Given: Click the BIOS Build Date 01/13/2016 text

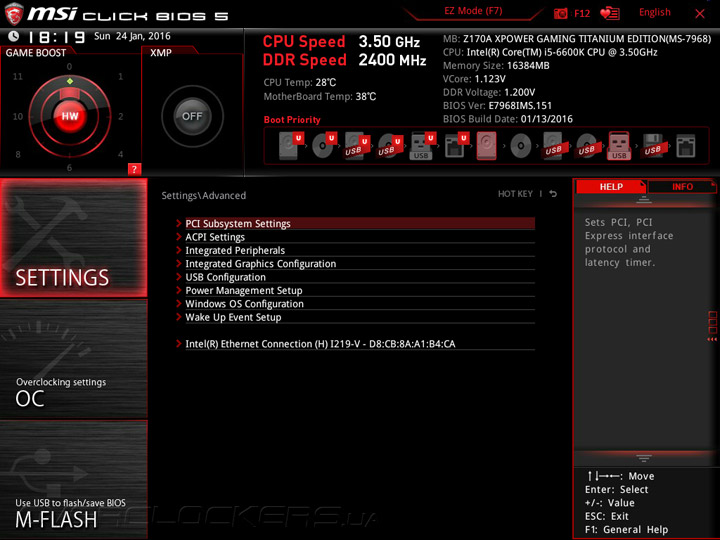Looking at the screenshot, I should (x=507, y=119).
